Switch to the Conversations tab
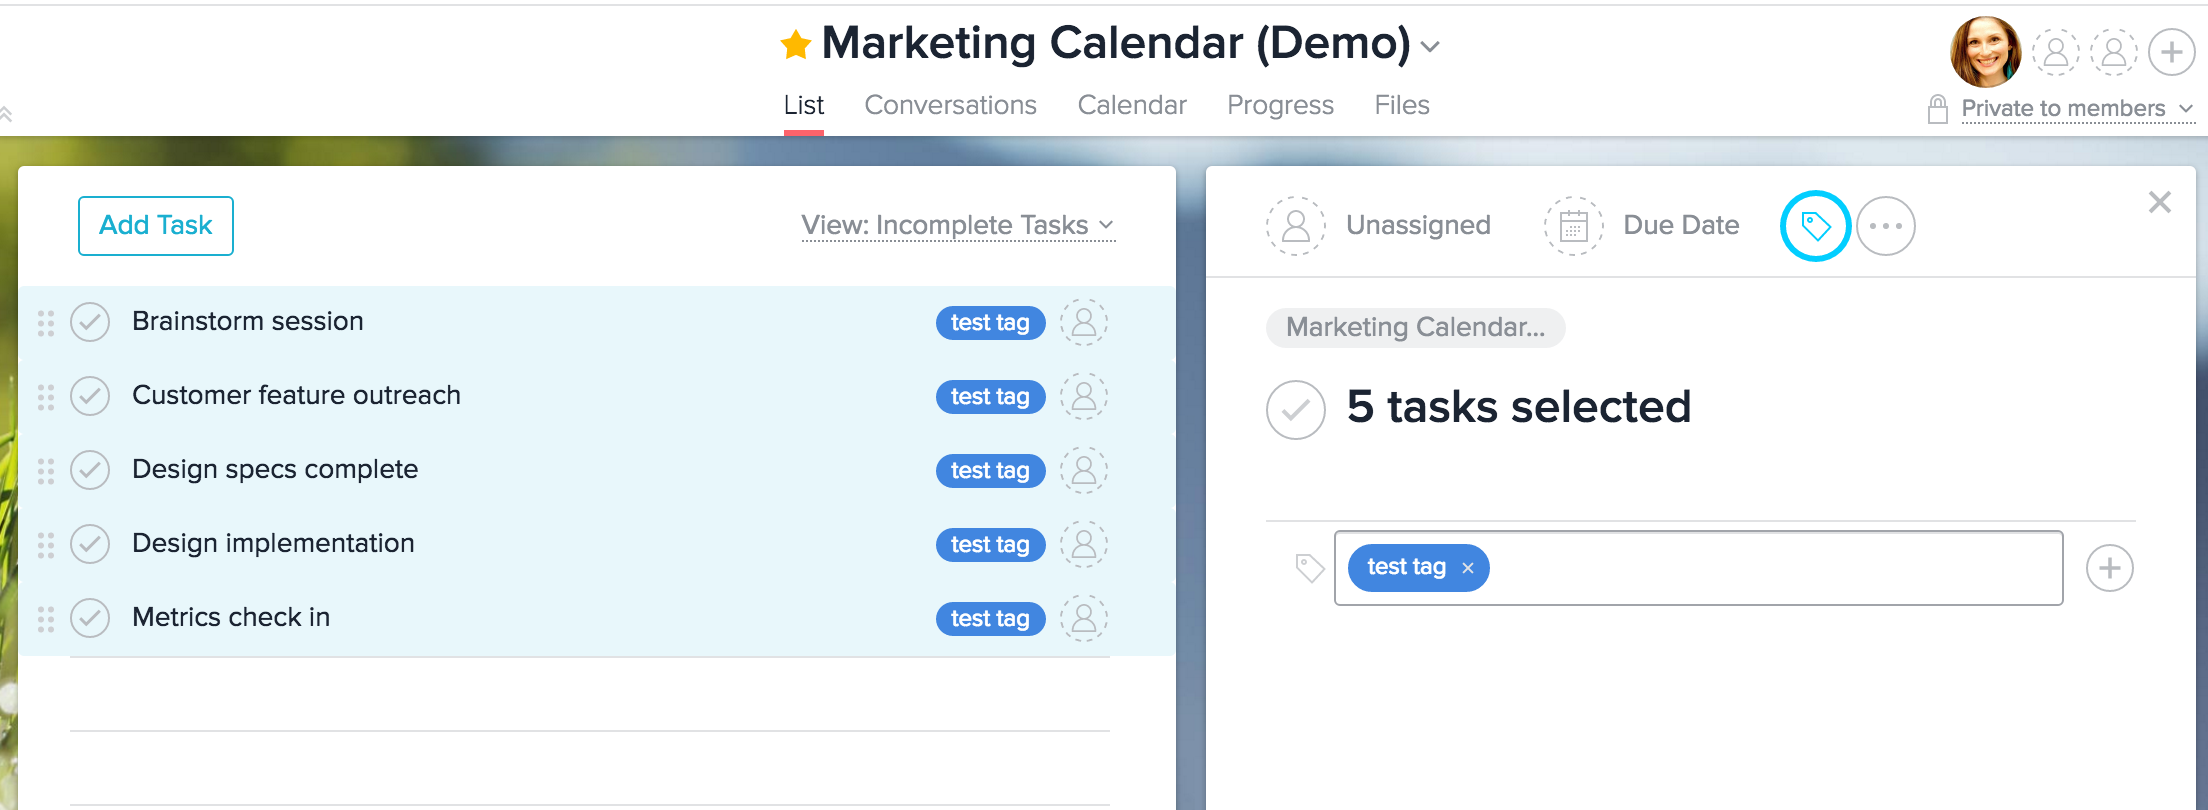 click(950, 105)
